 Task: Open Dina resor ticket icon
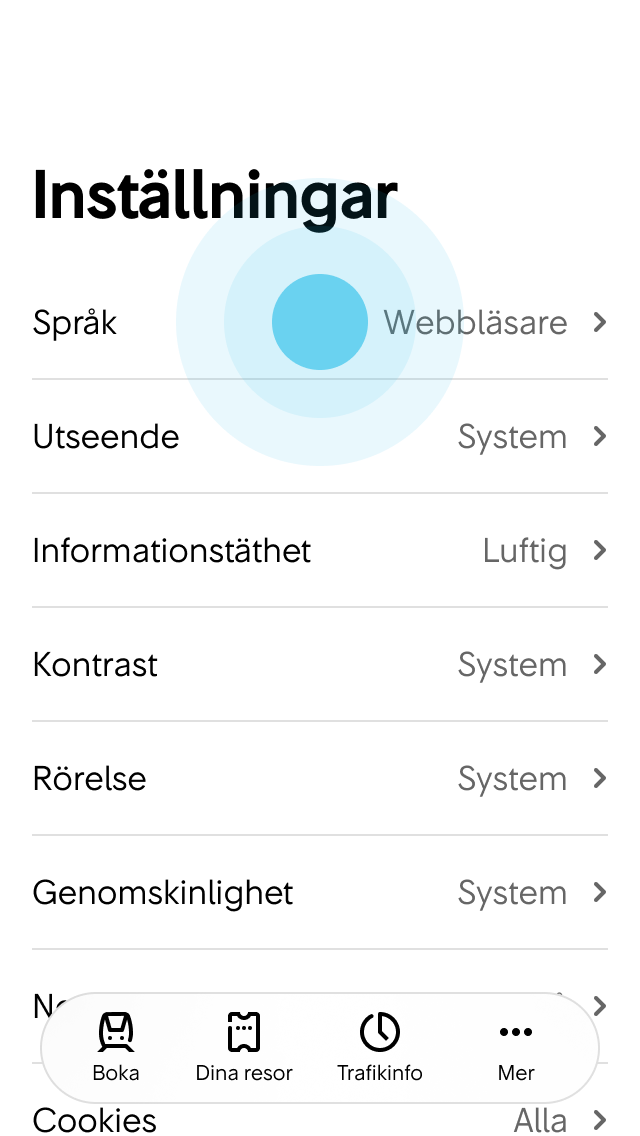tap(244, 1032)
